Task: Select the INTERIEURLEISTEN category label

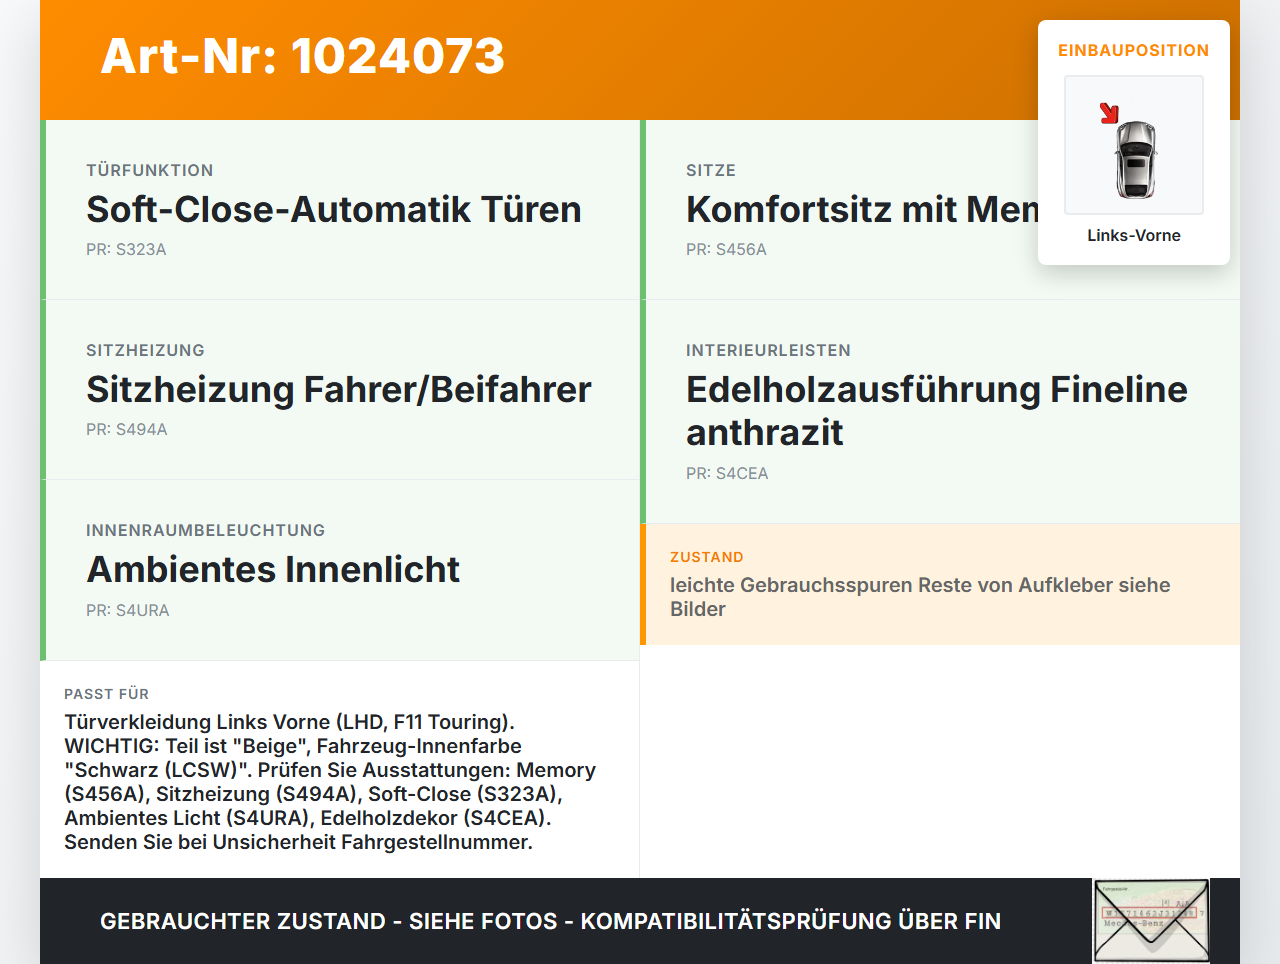Action: click(x=768, y=350)
